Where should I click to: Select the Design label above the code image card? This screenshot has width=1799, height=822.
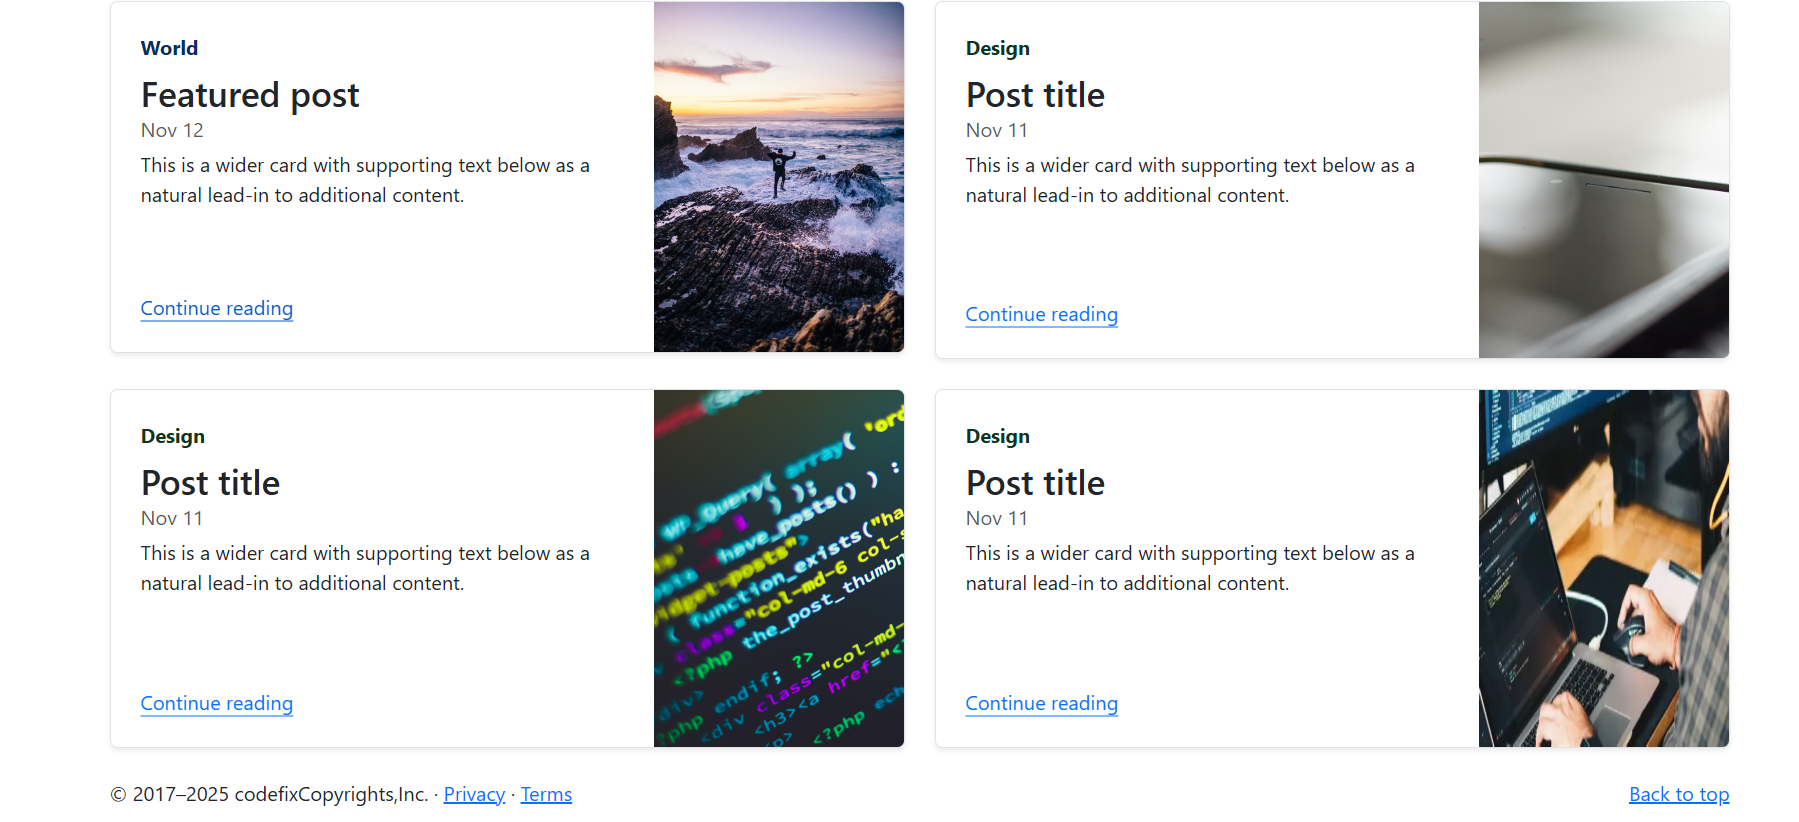point(172,436)
